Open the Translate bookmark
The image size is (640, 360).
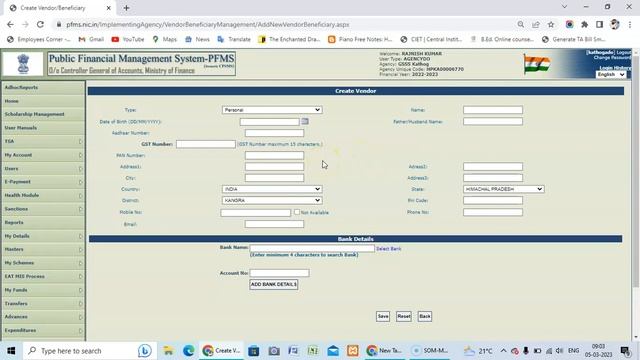[234, 39]
